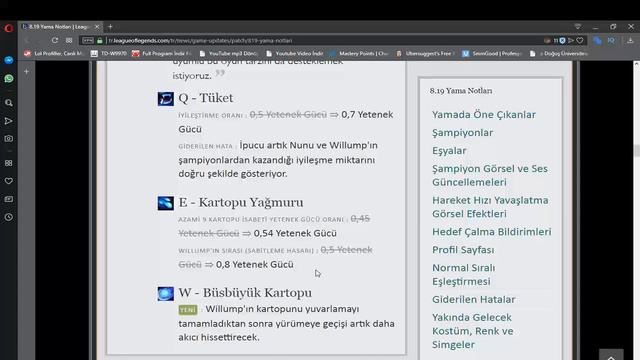The height and width of the screenshot is (360, 640).
Task: Open the Youtube Video İndir bookmark
Action: pyautogui.click(x=295, y=53)
